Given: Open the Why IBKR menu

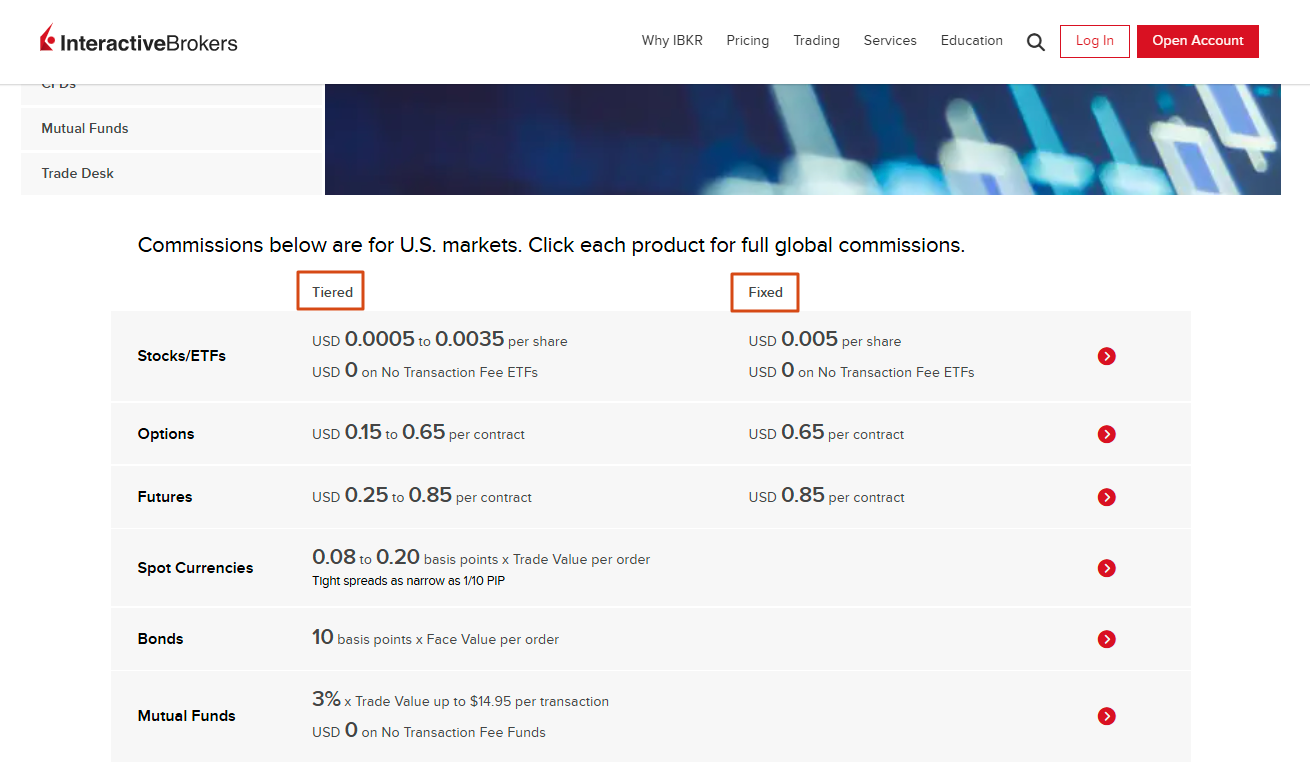Looking at the screenshot, I should coord(672,41).
